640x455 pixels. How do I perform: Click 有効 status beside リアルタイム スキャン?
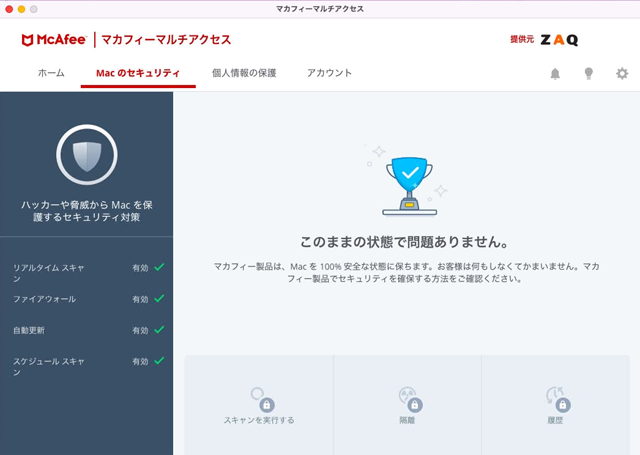pos(140,268)
